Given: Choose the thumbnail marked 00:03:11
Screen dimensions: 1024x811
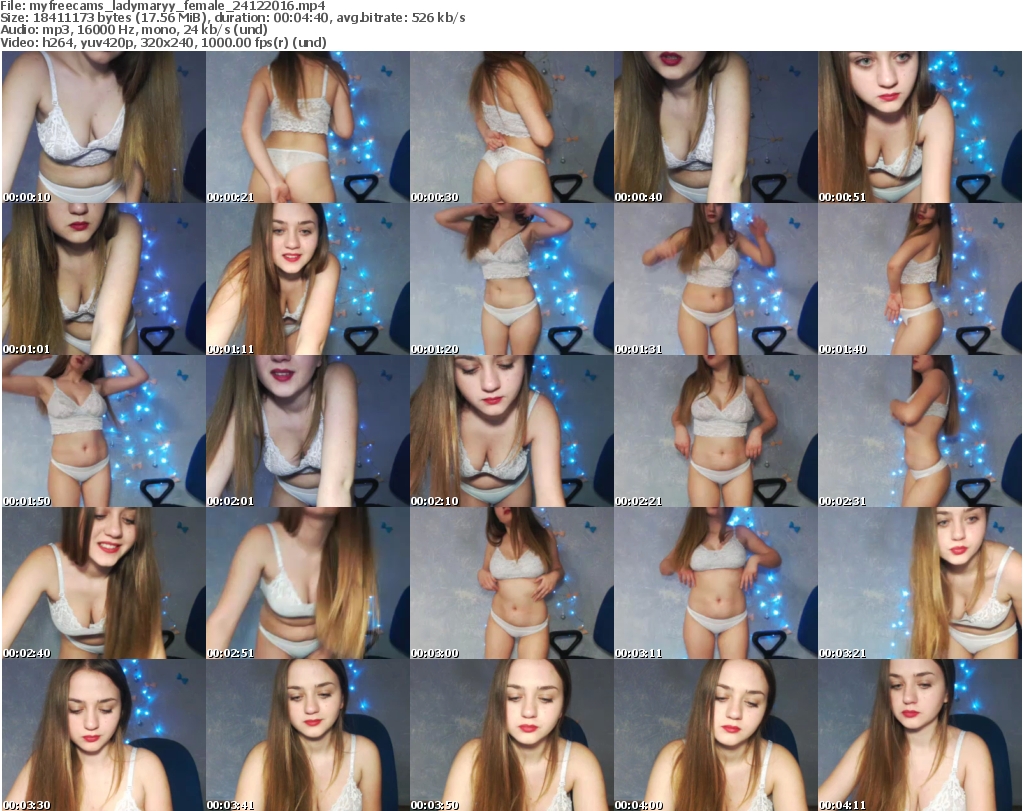Looking at the screenshot, I should (x=715, y=583).
